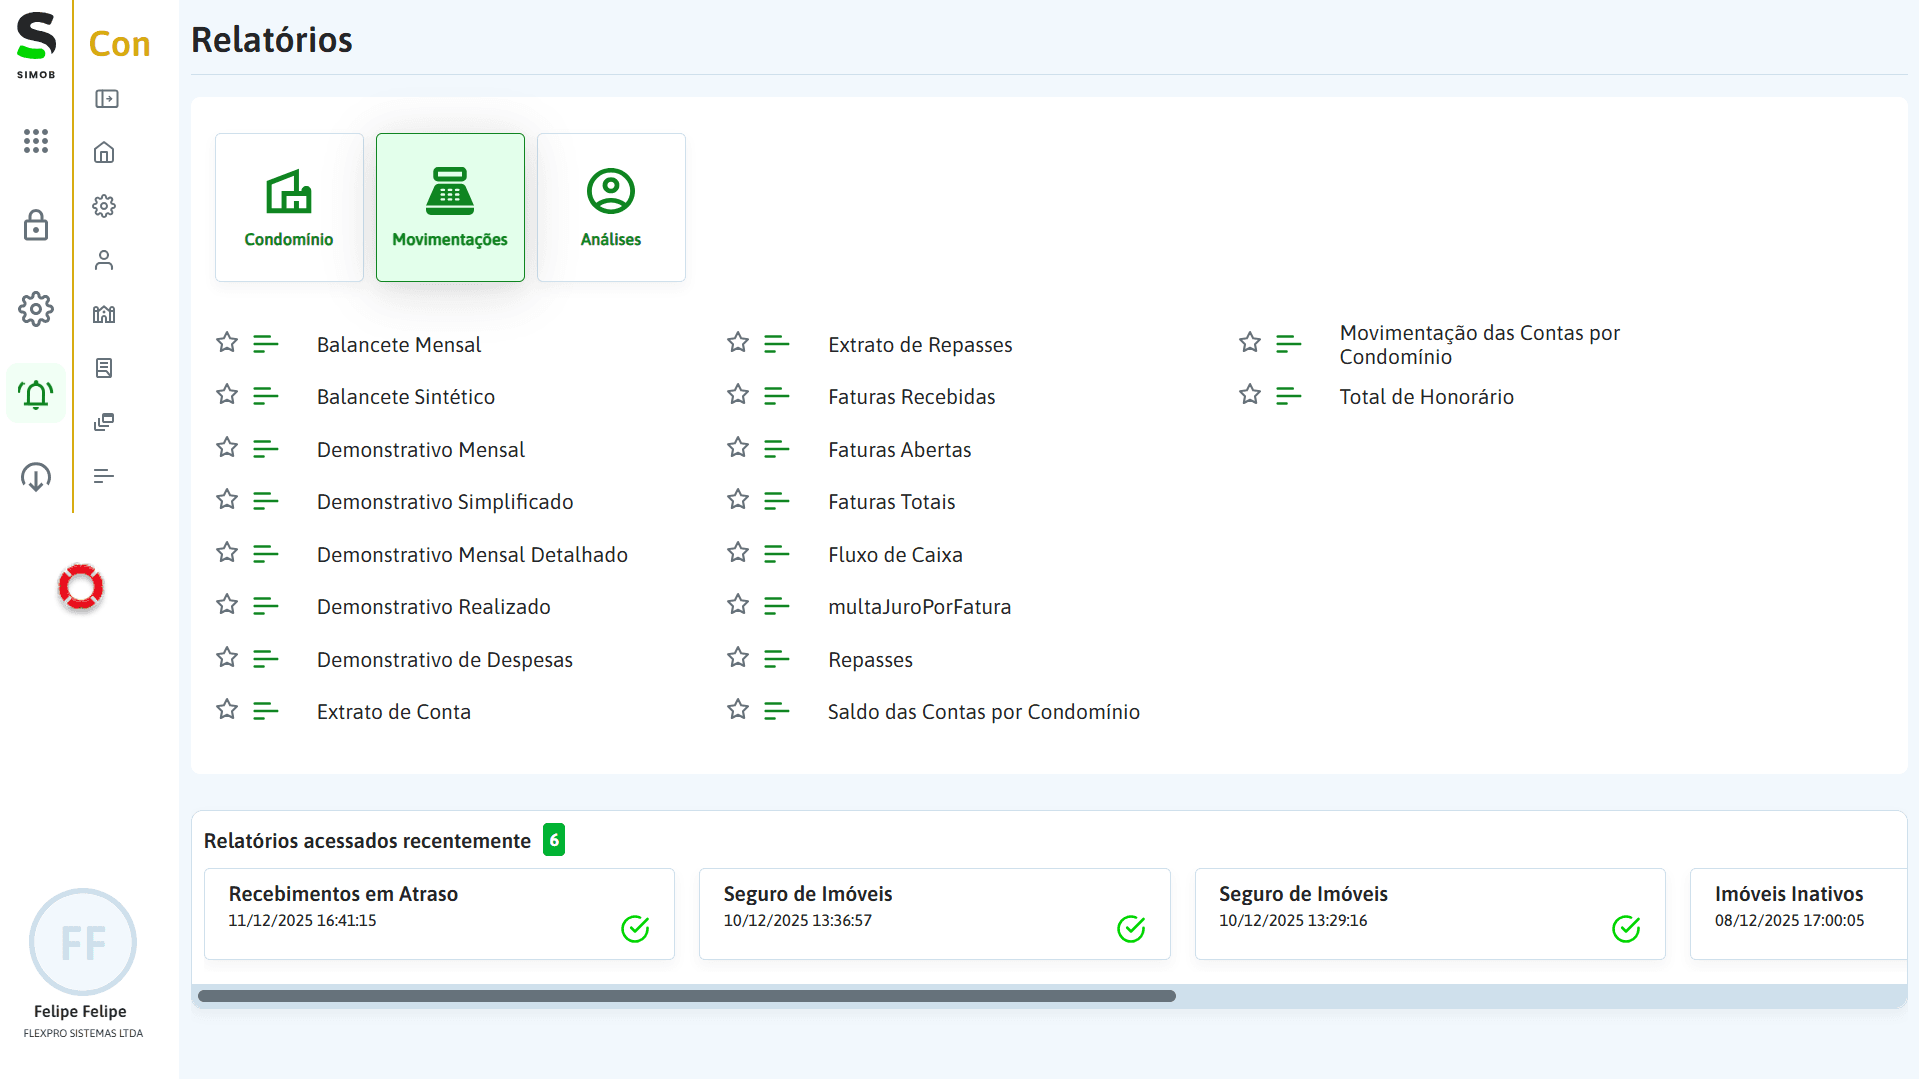Image resolution: width=1919 pixels, height=1079 pixels.
Task: Click the download circle arrow icon
Action: pyautogui.click(x=36, y=477)
